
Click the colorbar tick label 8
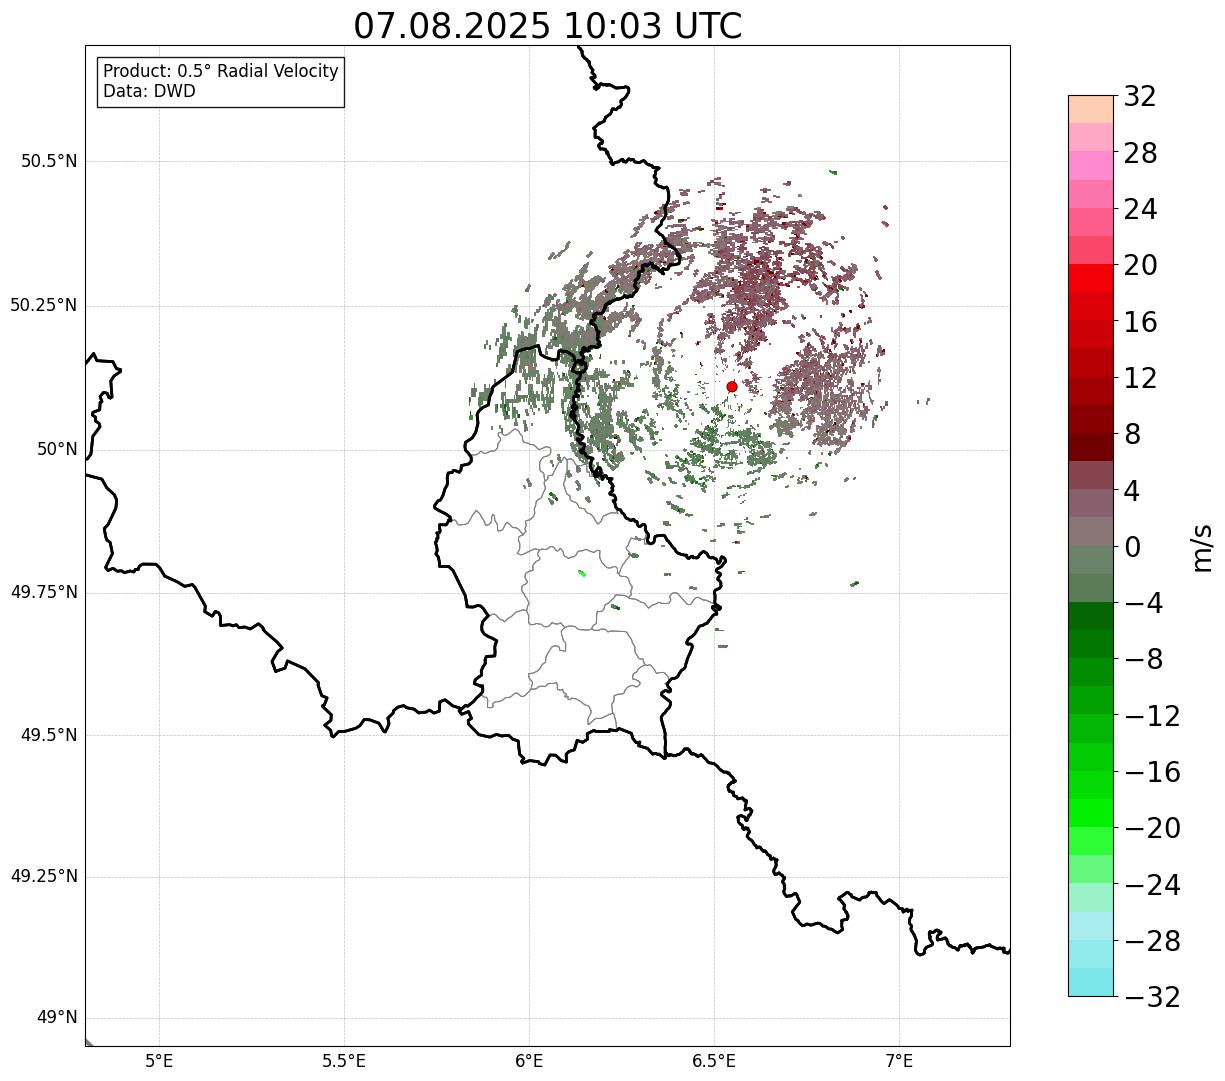pos(1132,435)
